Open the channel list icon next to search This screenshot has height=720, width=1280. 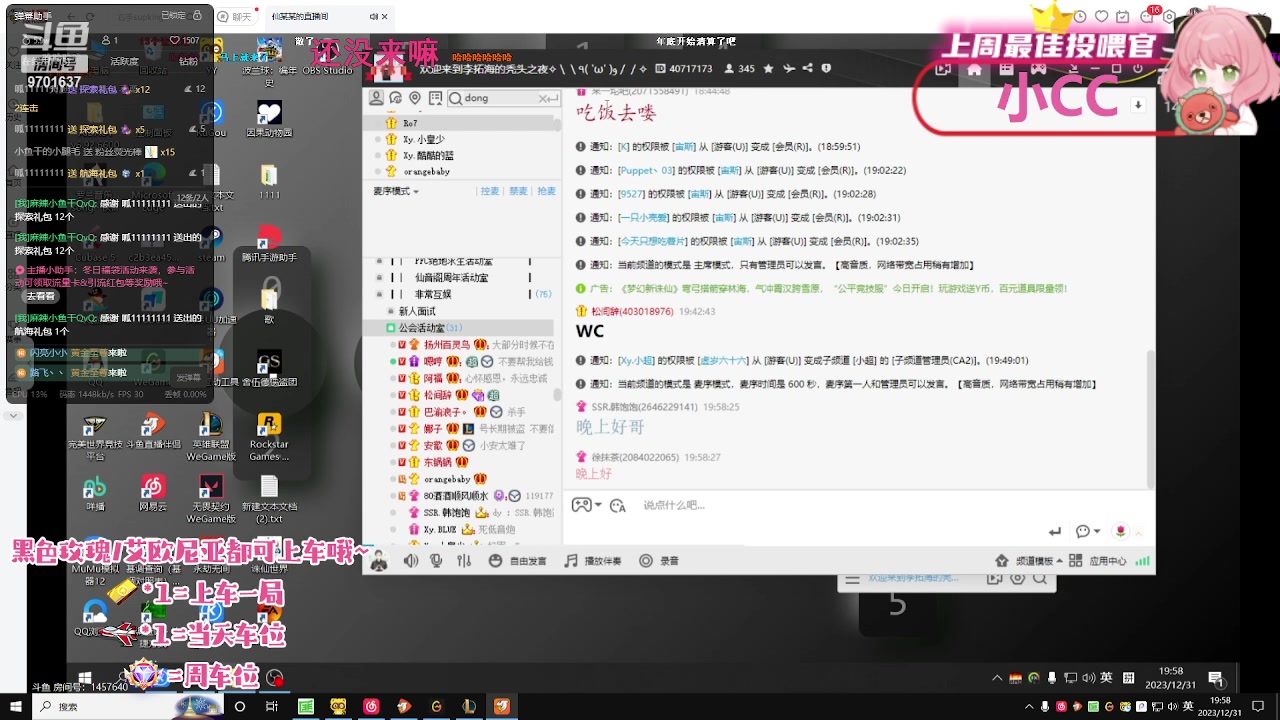pos(434,98)
